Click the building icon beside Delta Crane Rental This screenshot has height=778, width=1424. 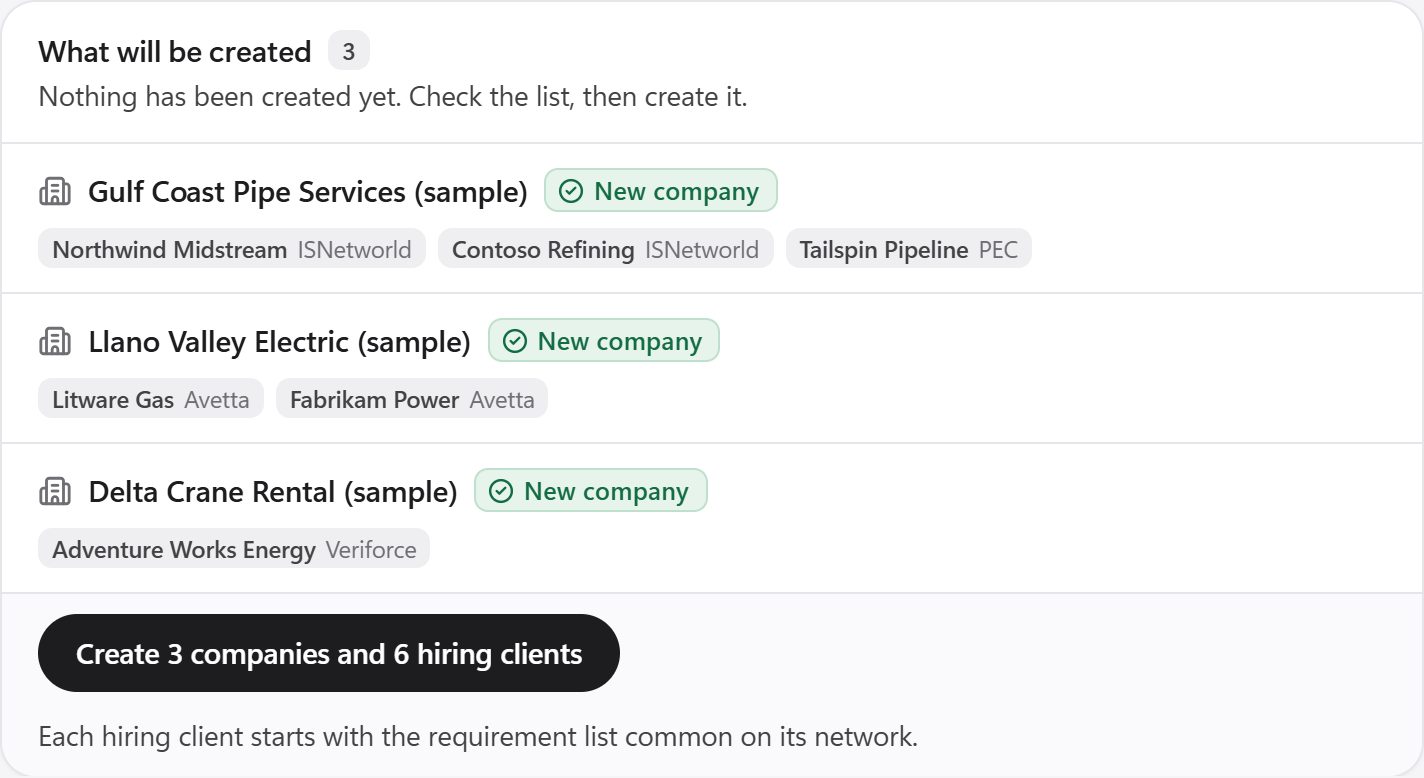(55, 492)
